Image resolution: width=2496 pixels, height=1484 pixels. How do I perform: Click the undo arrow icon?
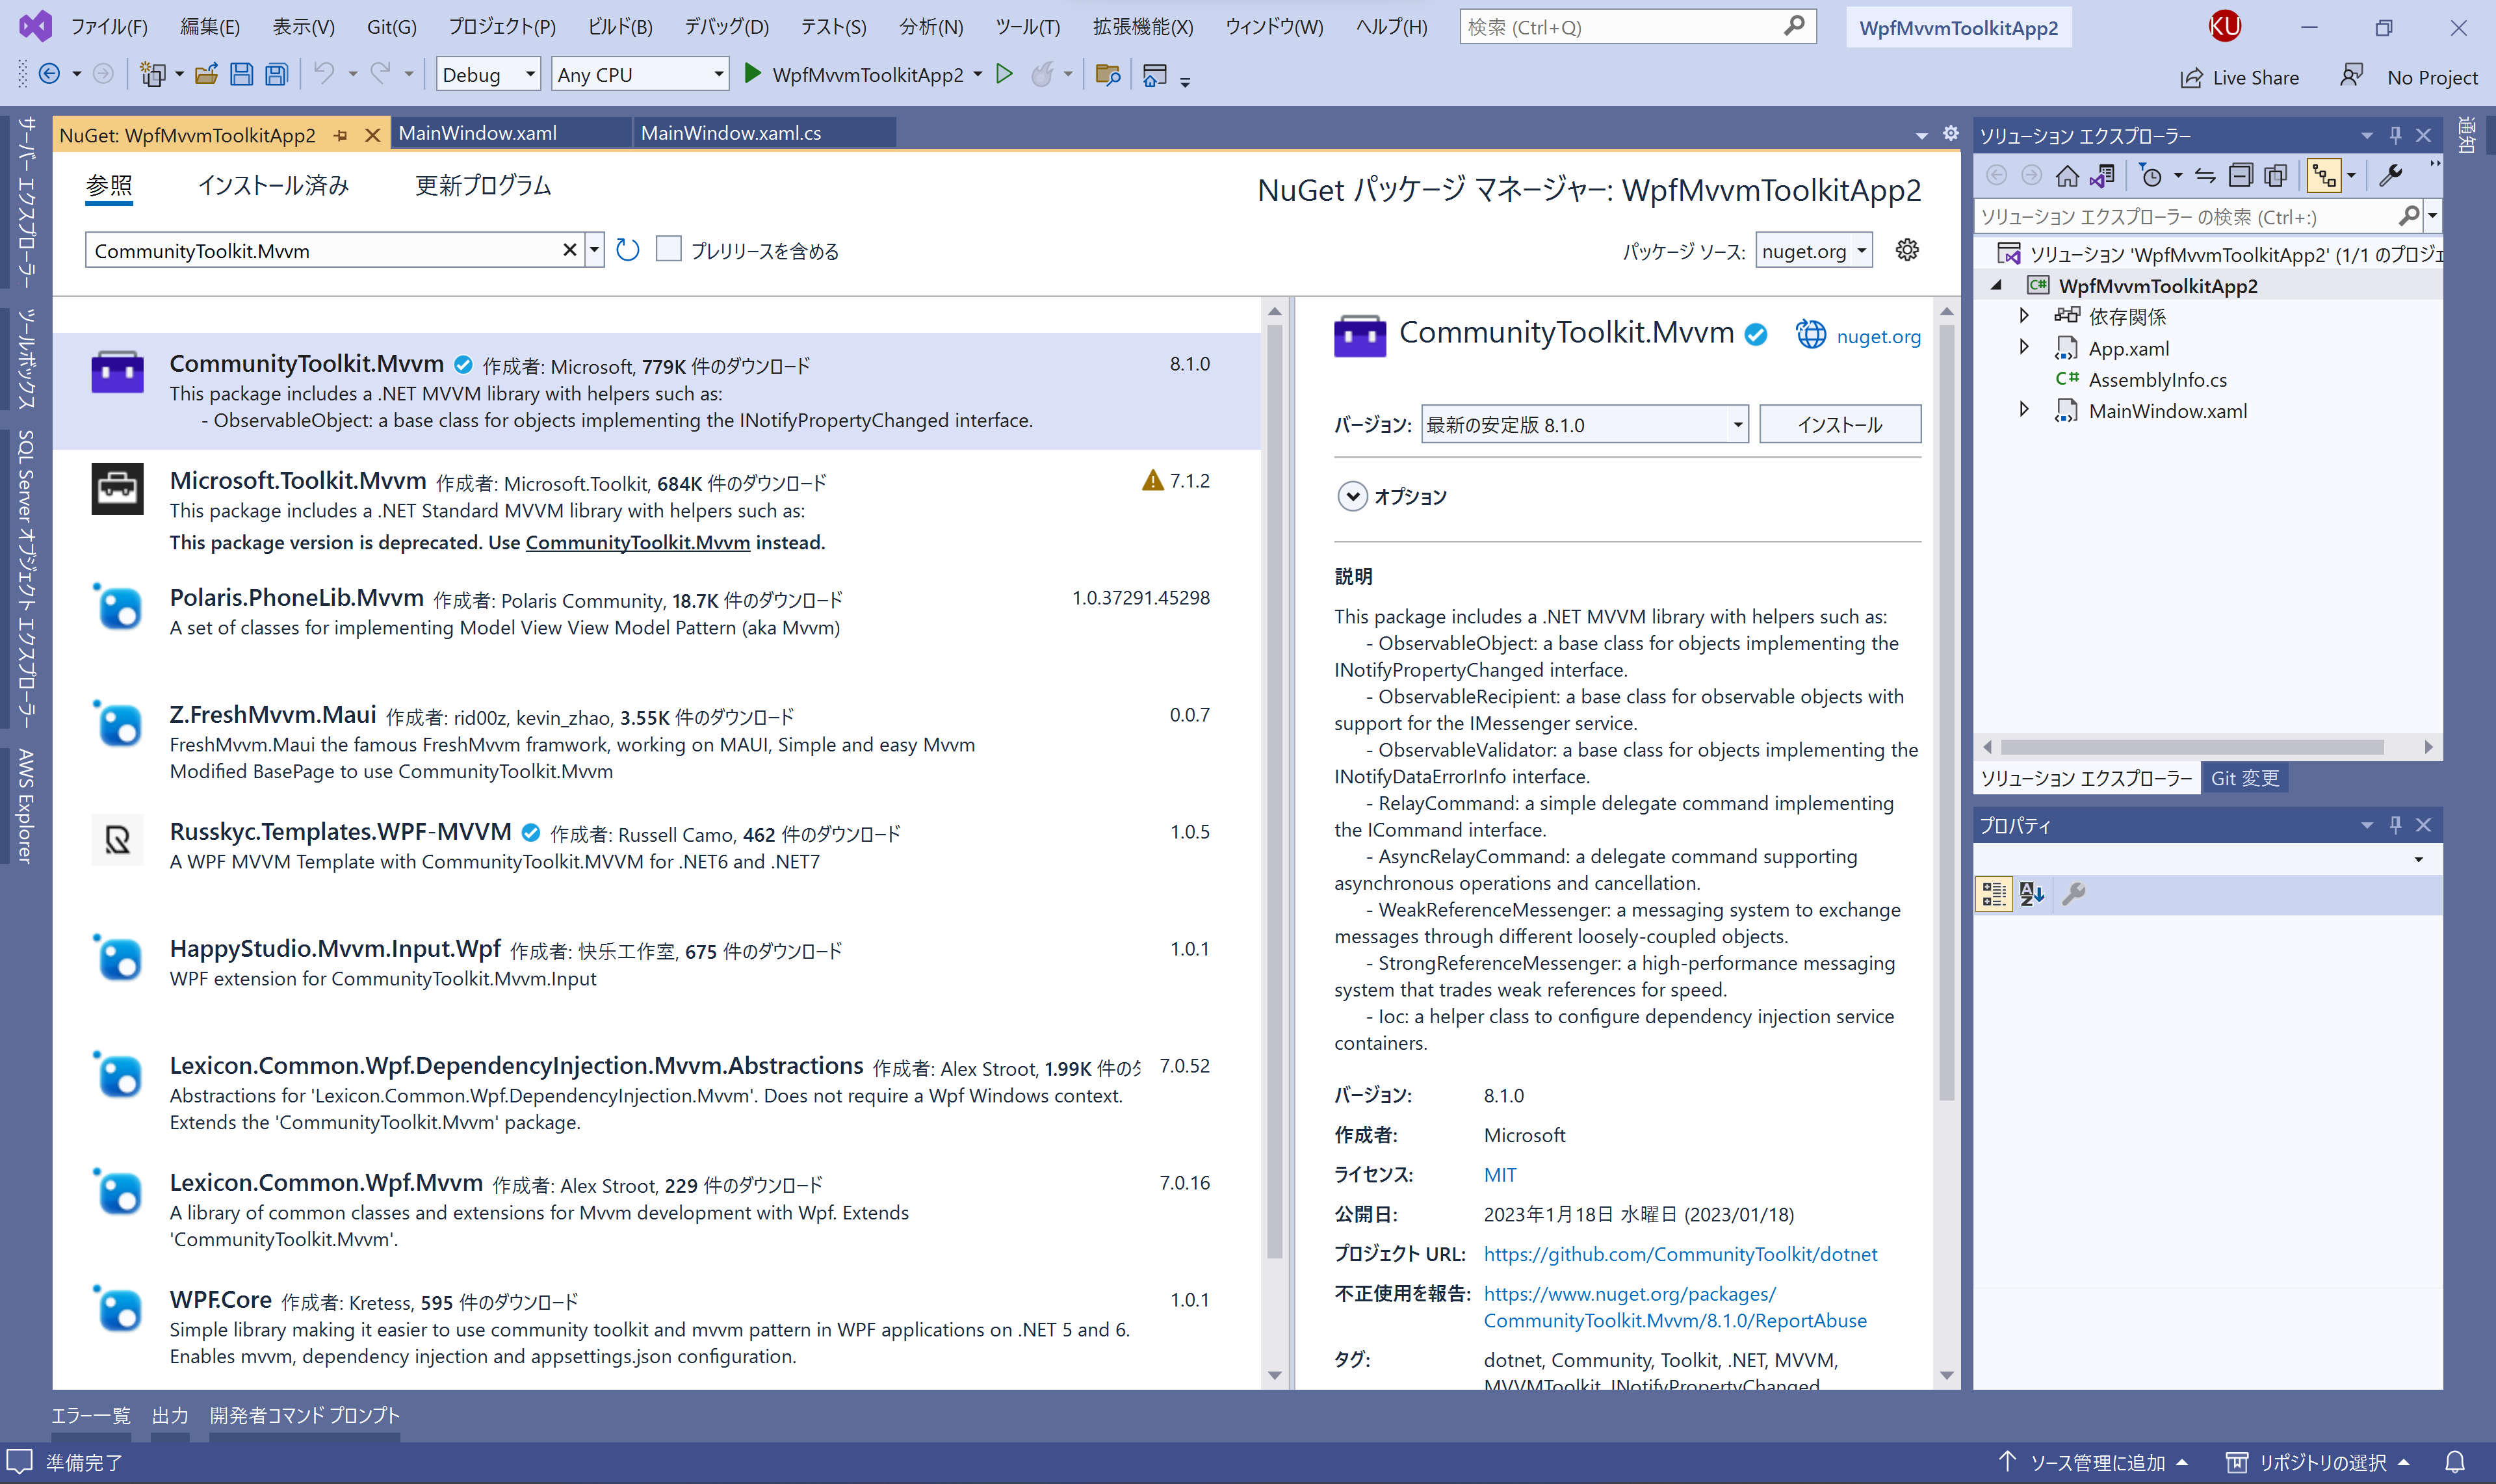[323, 74]
